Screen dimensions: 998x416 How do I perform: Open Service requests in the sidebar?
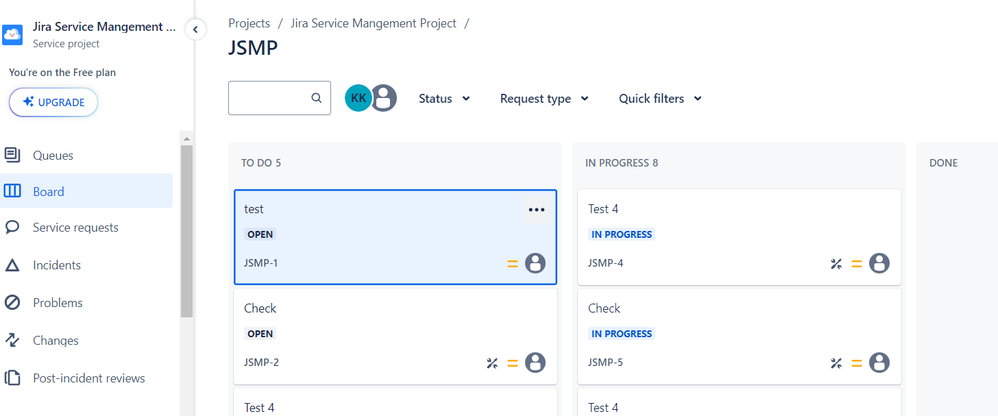click(x=86, y=228)
